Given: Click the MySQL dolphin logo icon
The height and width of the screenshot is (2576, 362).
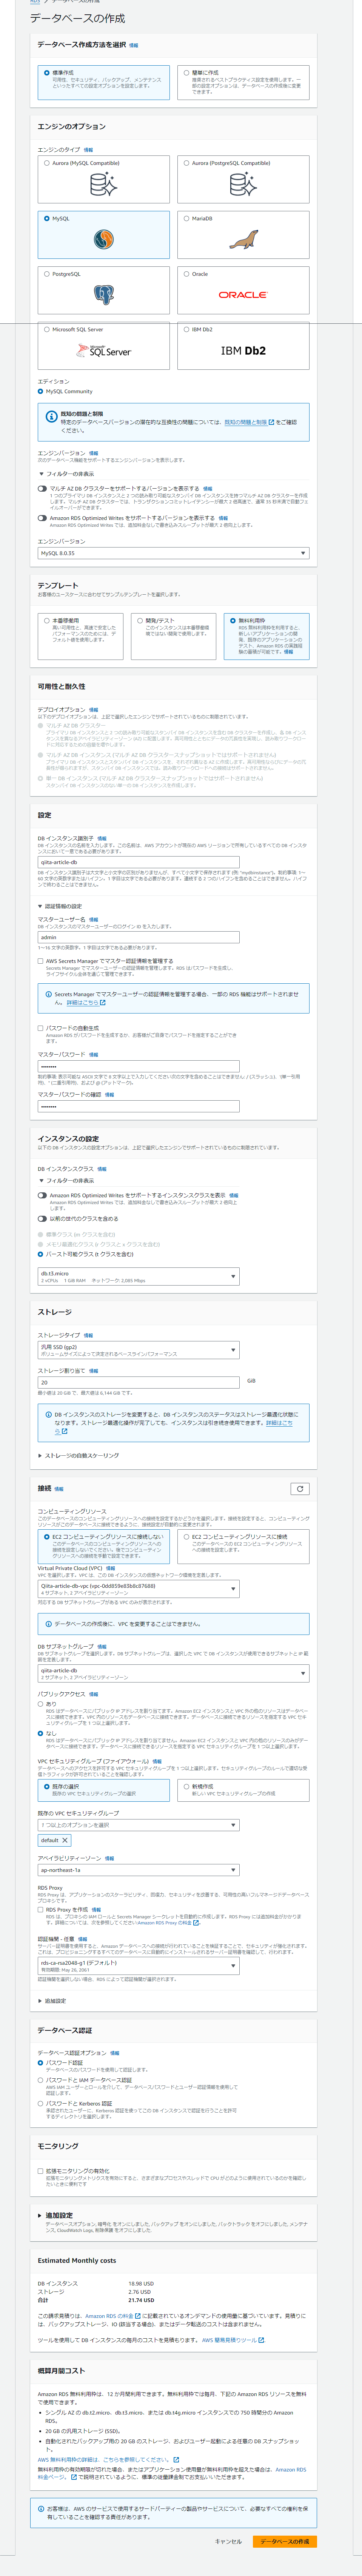Looking at the screenshot, I should tap(104, 239).
